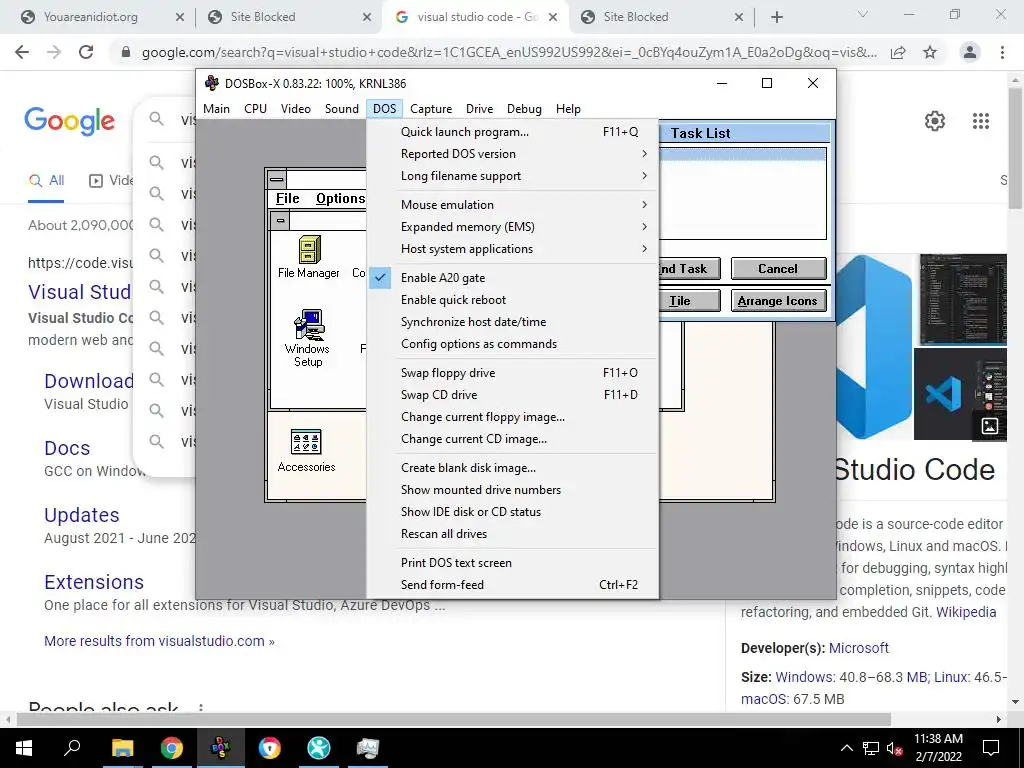
Task: Close the Youareanidiot.org tab
Action: [x=180, y=17]
